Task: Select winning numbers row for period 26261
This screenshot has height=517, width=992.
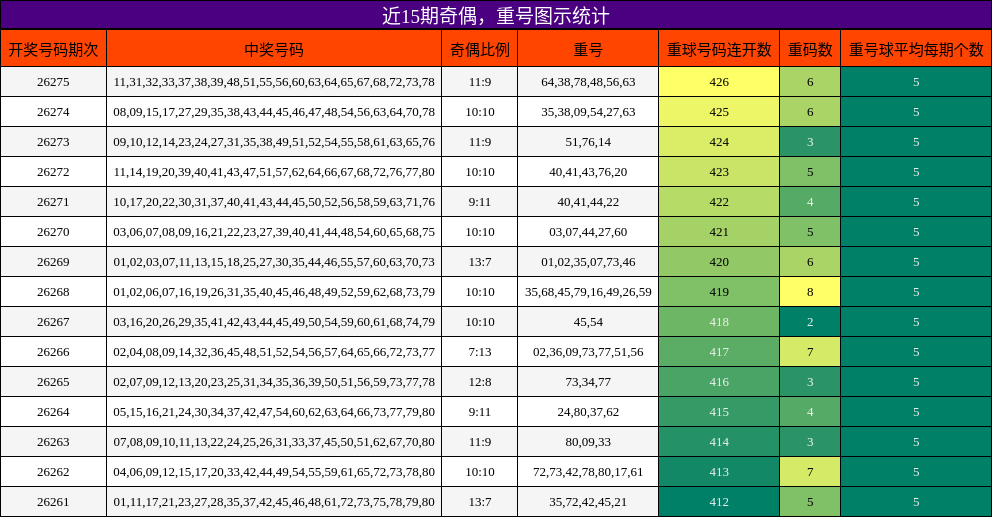Action: pos(274,502)
